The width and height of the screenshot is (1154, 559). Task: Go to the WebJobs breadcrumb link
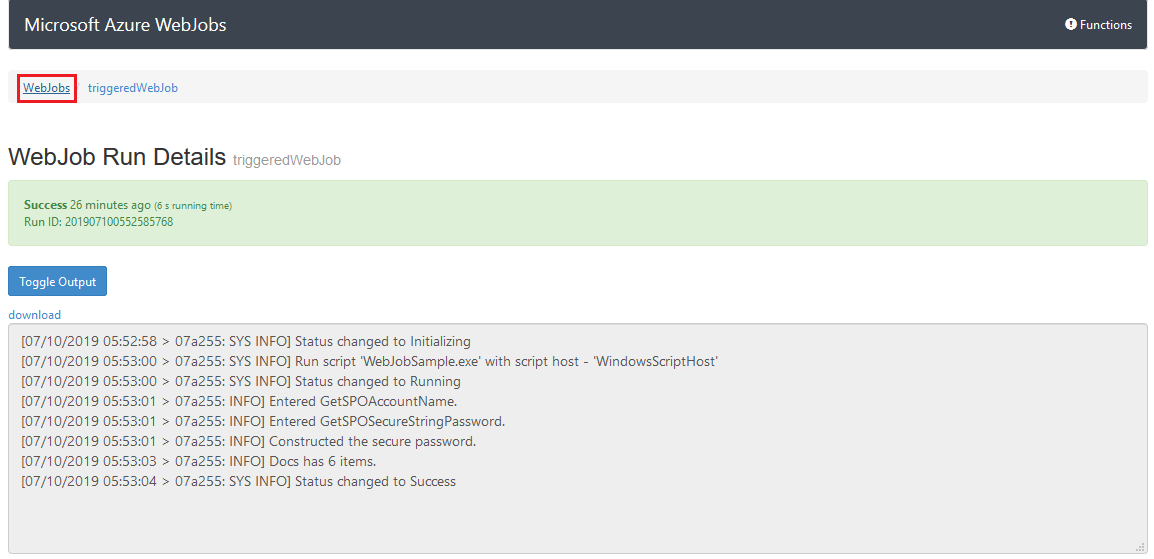coord(47,88)
